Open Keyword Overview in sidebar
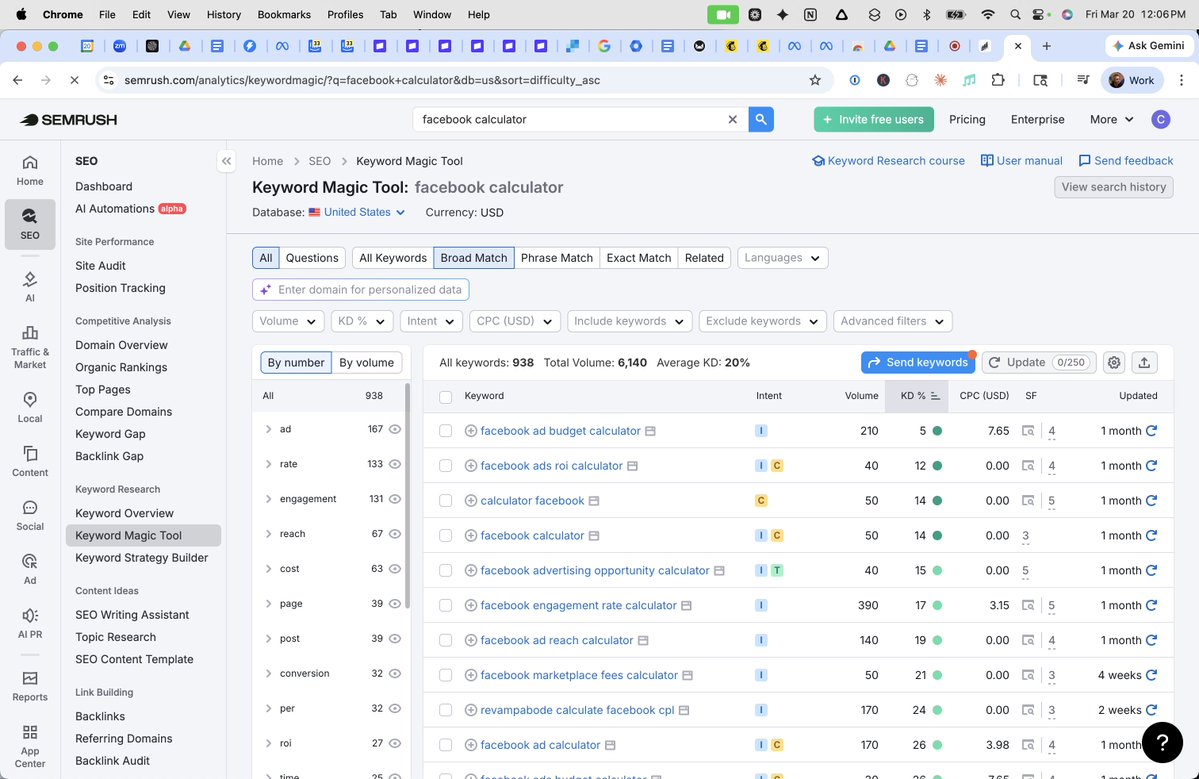The width and height of the screenshot is (1199, 779). [x=124, y=513]
